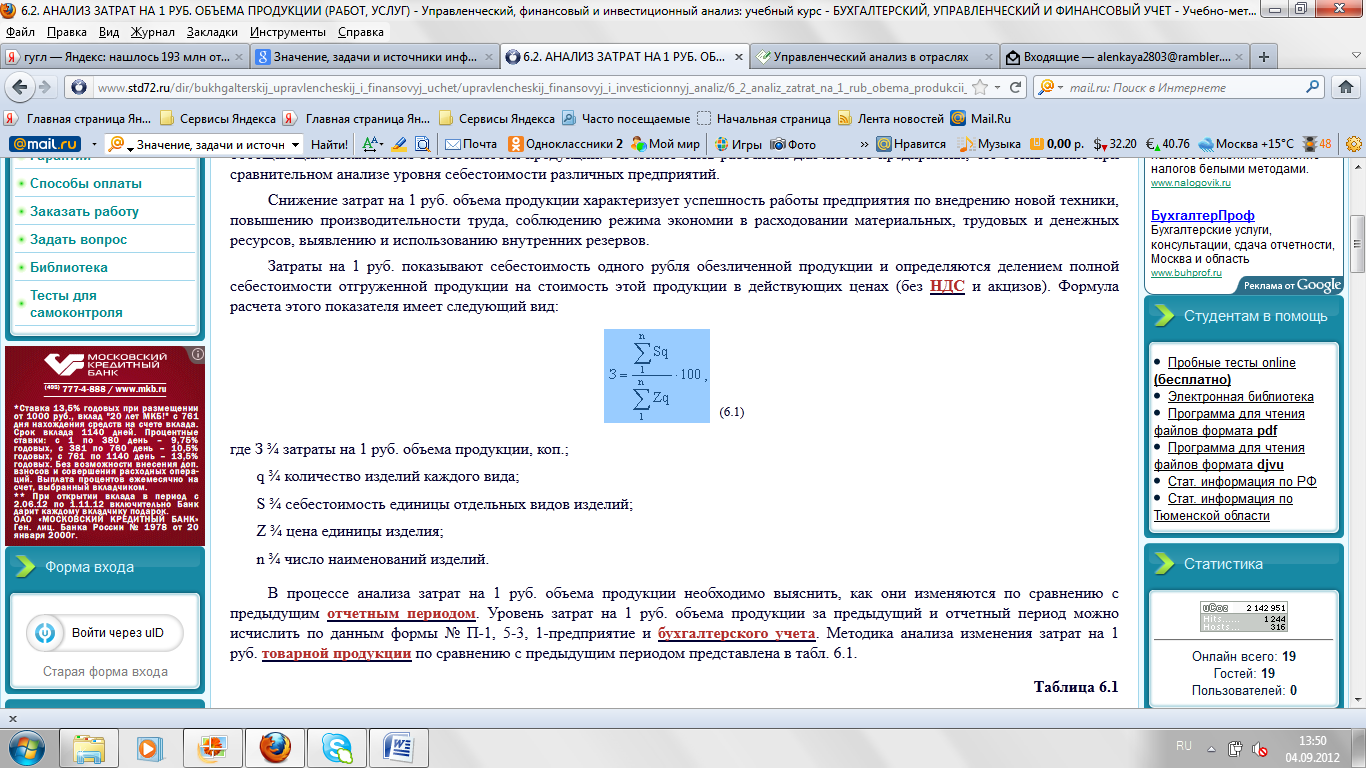Image resolution: width=1366 pixels, height=768 pixels.
Task: Open the Инструменты menu
Action: [x=289, y=32]
